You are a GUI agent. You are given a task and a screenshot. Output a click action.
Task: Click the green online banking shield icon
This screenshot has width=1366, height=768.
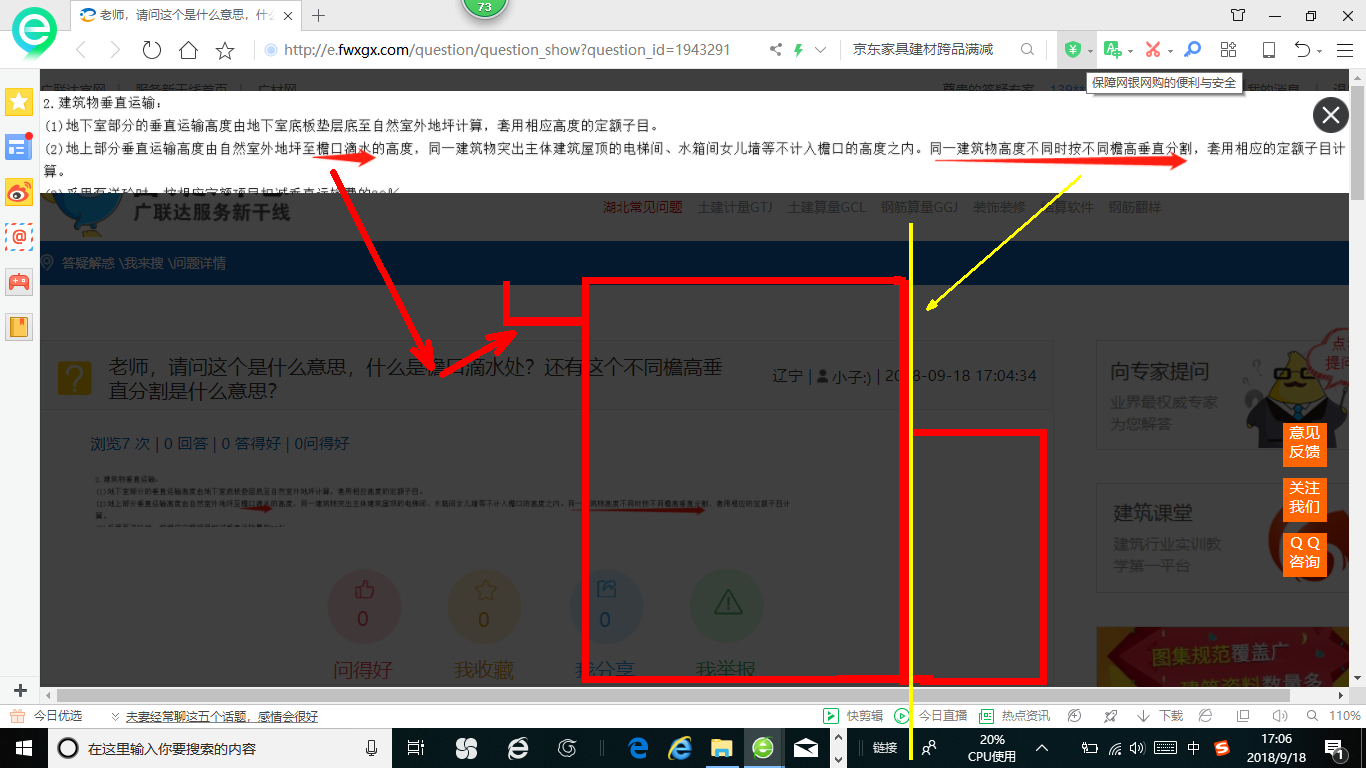(1072, 50)
